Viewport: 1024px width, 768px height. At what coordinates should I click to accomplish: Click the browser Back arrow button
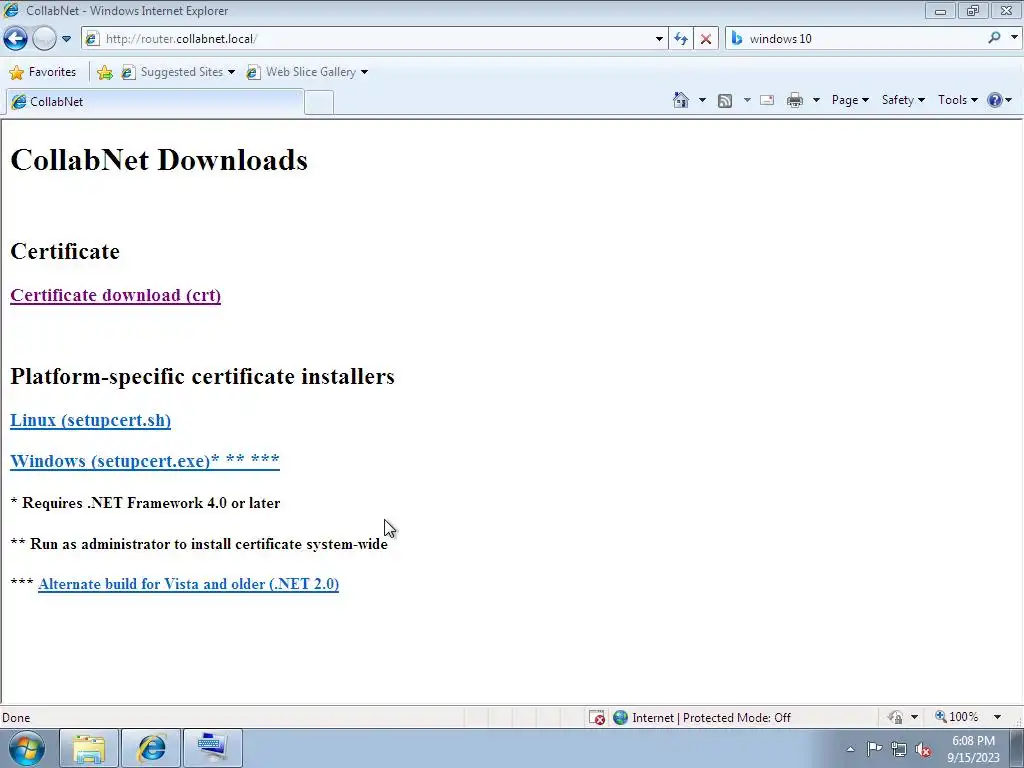point(16,39)
